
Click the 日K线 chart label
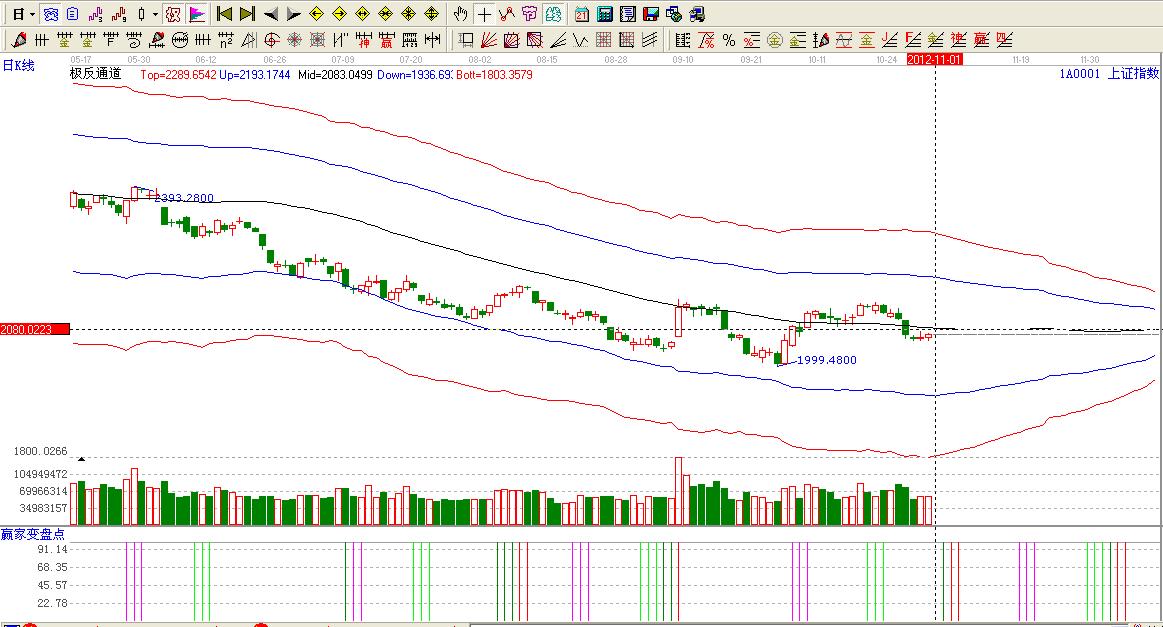(18, 65)
